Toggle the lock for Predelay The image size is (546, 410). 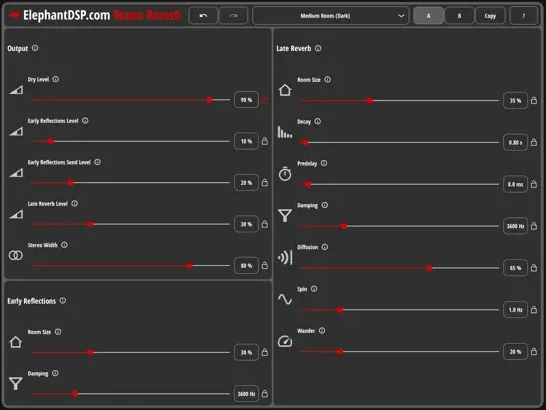click(x=534, y=184)
